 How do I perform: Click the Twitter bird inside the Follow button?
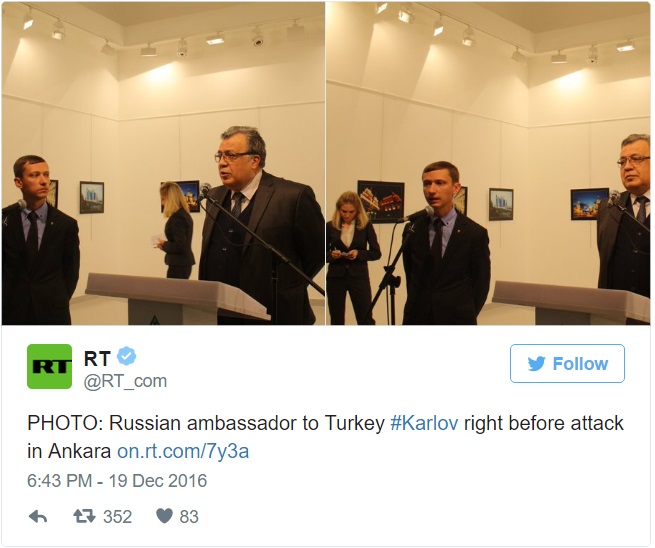coord(536,364)
